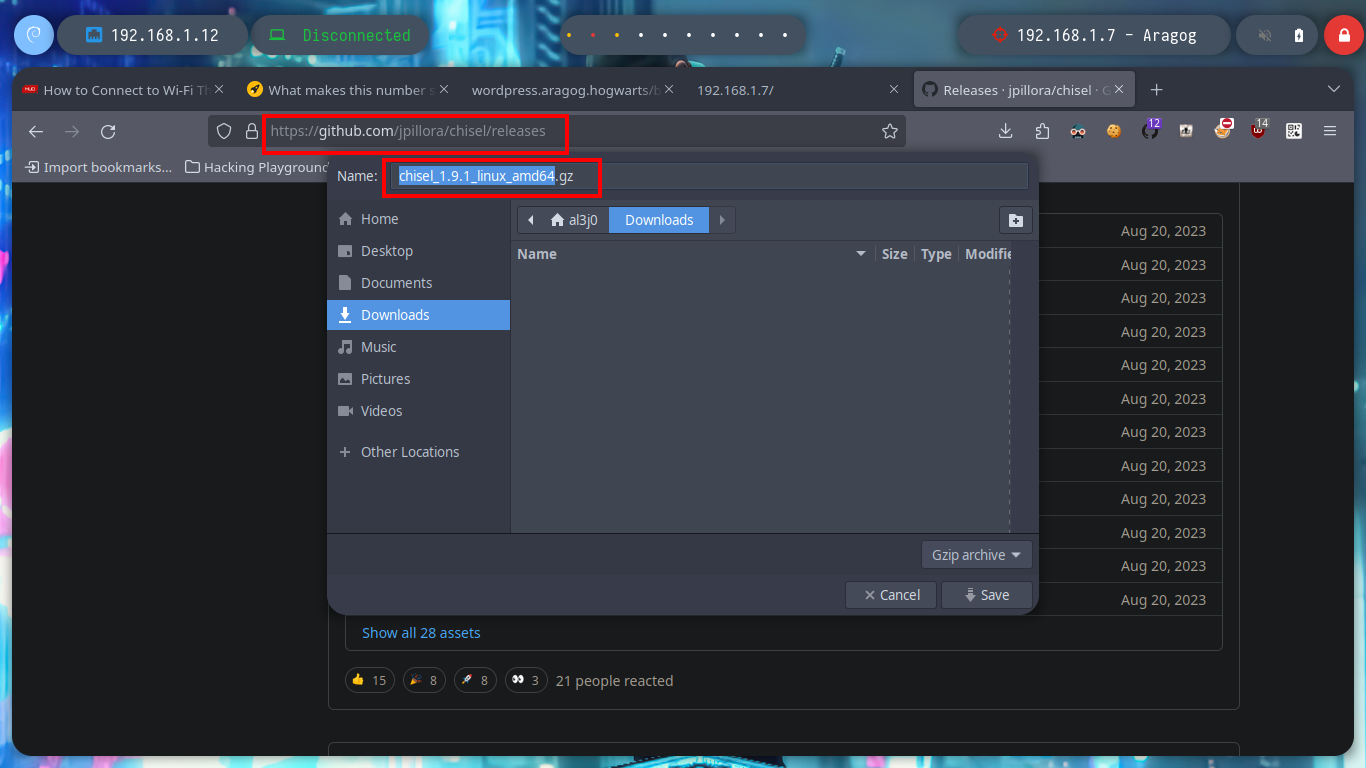Click the QR code extension icon
The width and height of the screenshot is (1366, 768).
(1294, 131)
